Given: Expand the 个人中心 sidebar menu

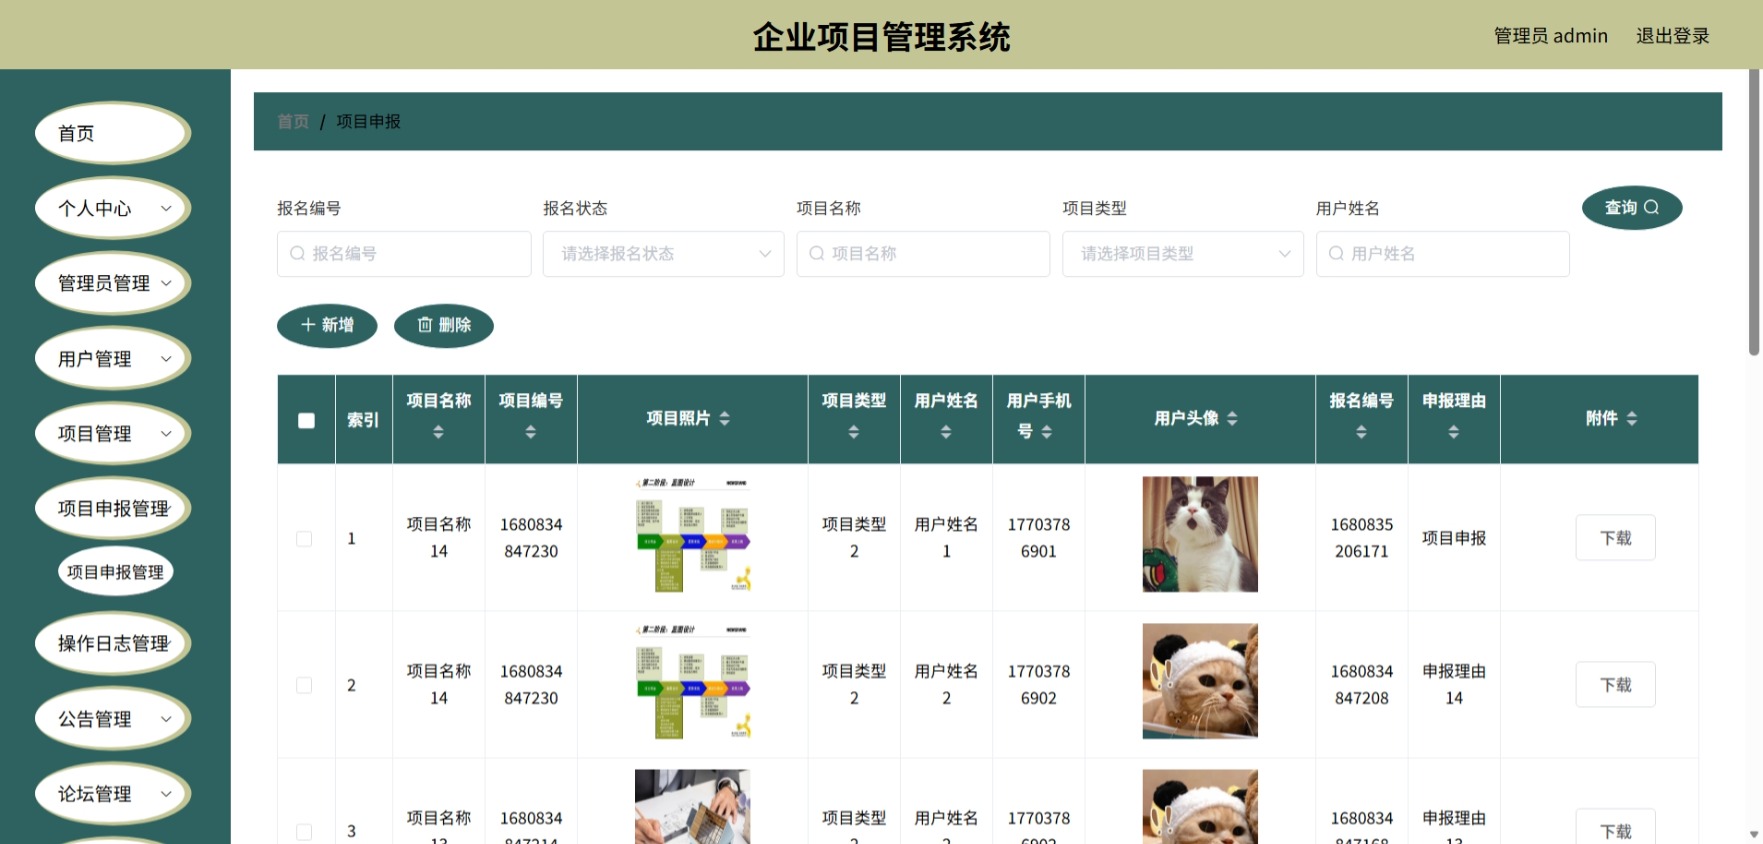Looking at the screenshot, I should tap(113, 208).
